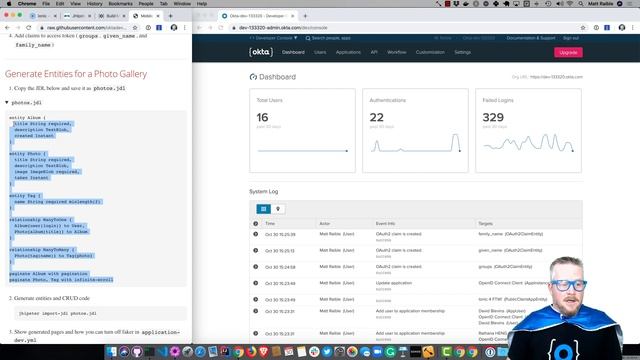Expand log entry at Oct 30 15:24:58
The width and height of the screenshot is (640, 360).
[x=256, y=267]
